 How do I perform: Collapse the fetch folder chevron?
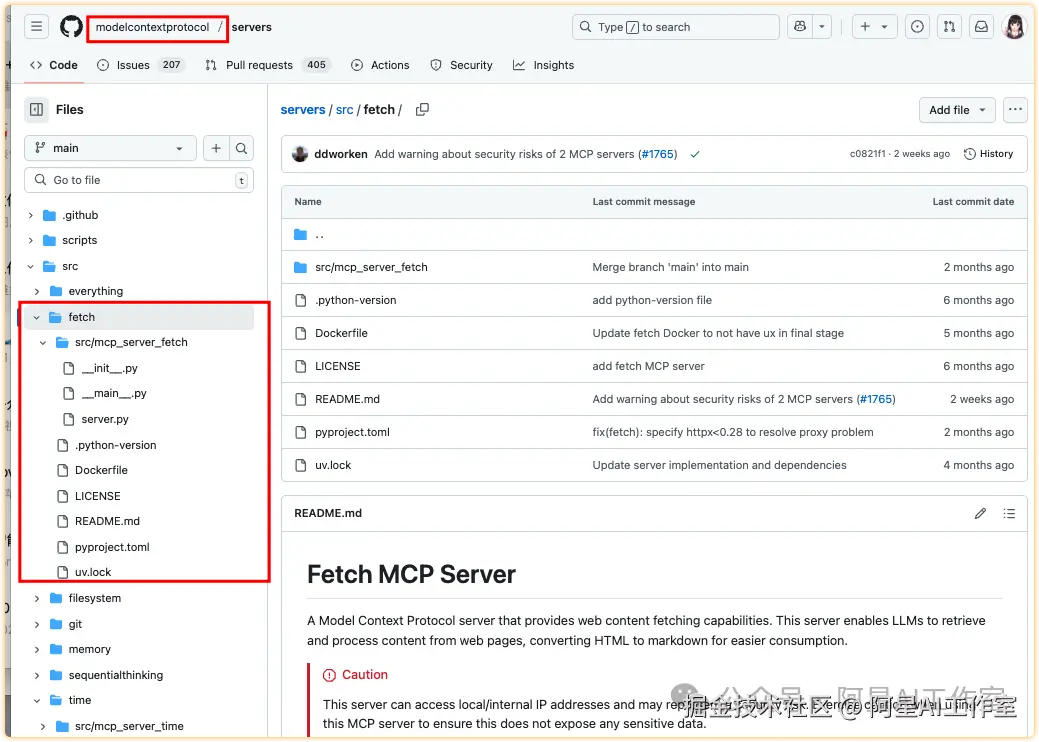37,317
